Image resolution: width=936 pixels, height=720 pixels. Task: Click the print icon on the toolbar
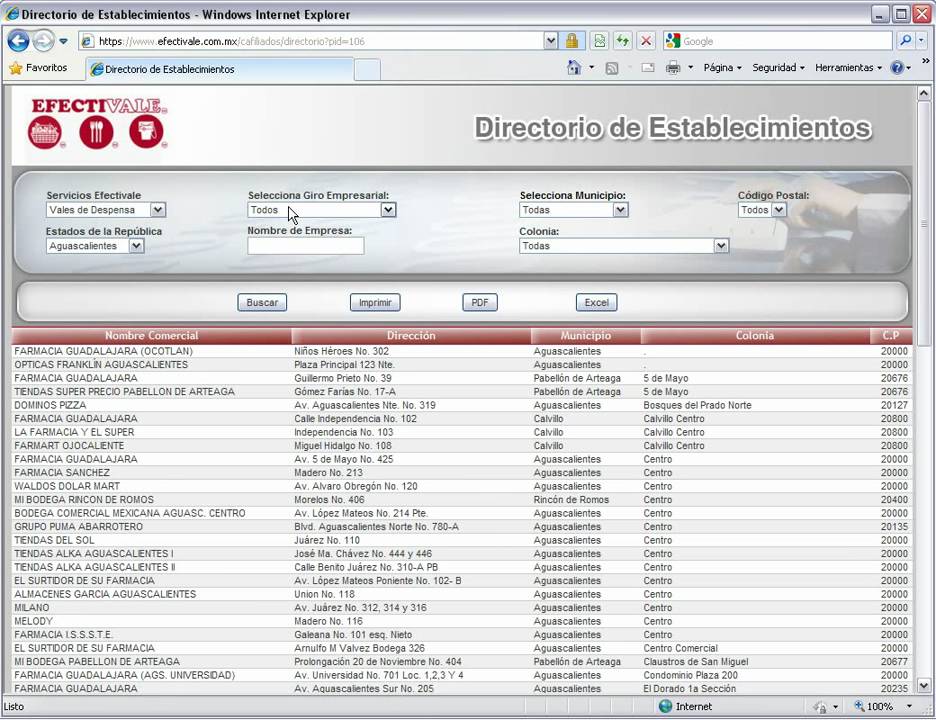point(672,66)
